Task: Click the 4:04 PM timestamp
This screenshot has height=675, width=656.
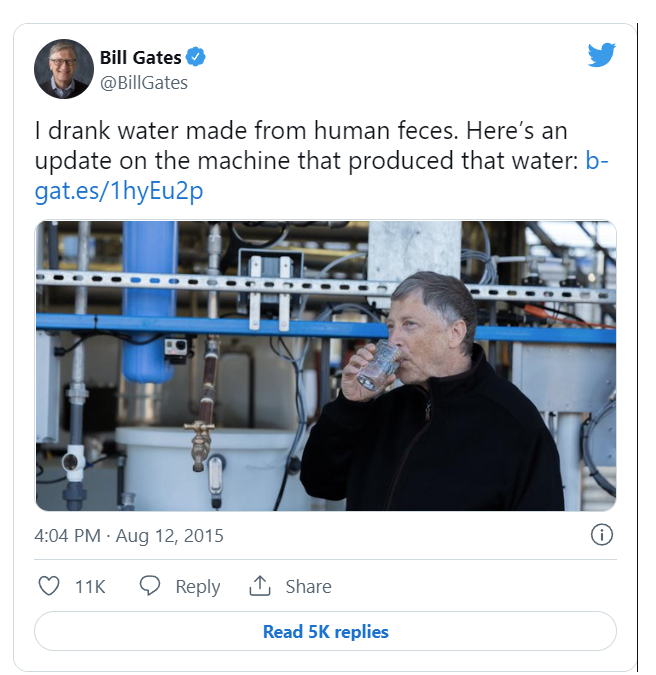Action: click(67, 536)
